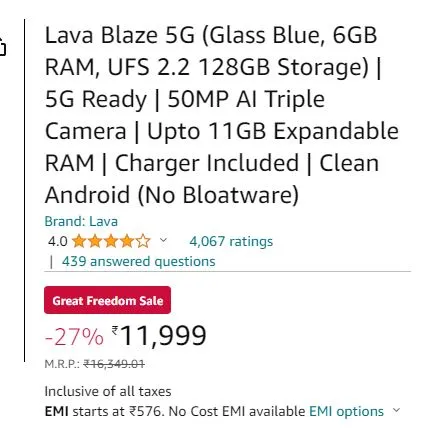
Task: Expand the chevron next to EMI options
Action: pyautogui.click(x=396, y=410)
